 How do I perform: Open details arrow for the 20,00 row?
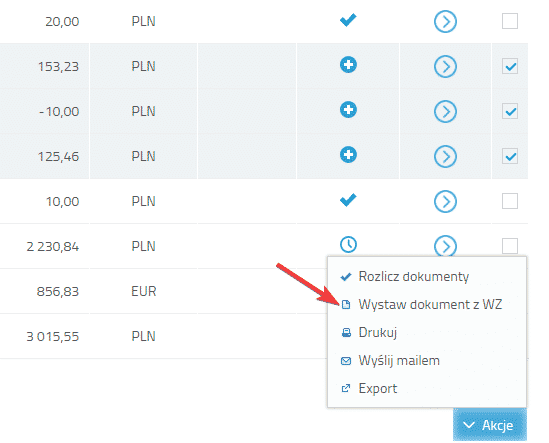coord(445,22)
